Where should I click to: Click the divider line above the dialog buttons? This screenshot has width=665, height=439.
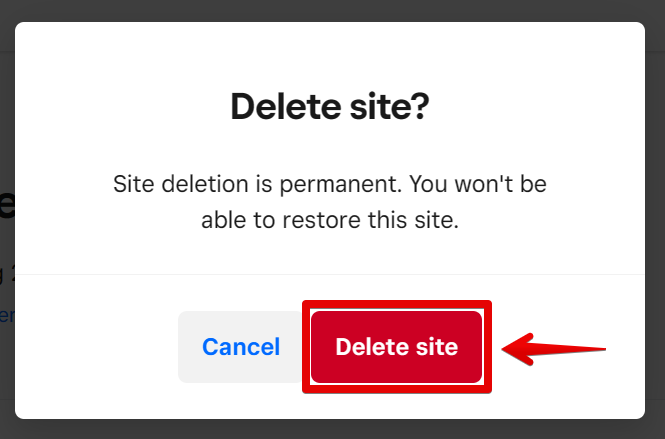330,274
